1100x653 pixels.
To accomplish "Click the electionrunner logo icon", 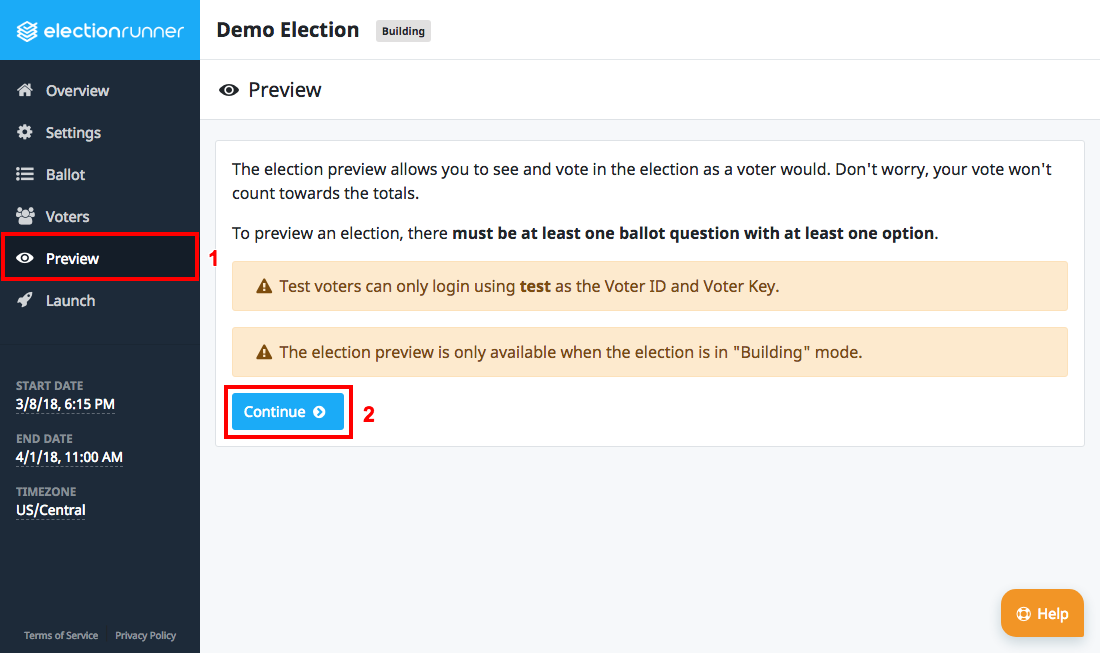I will 27,31.
